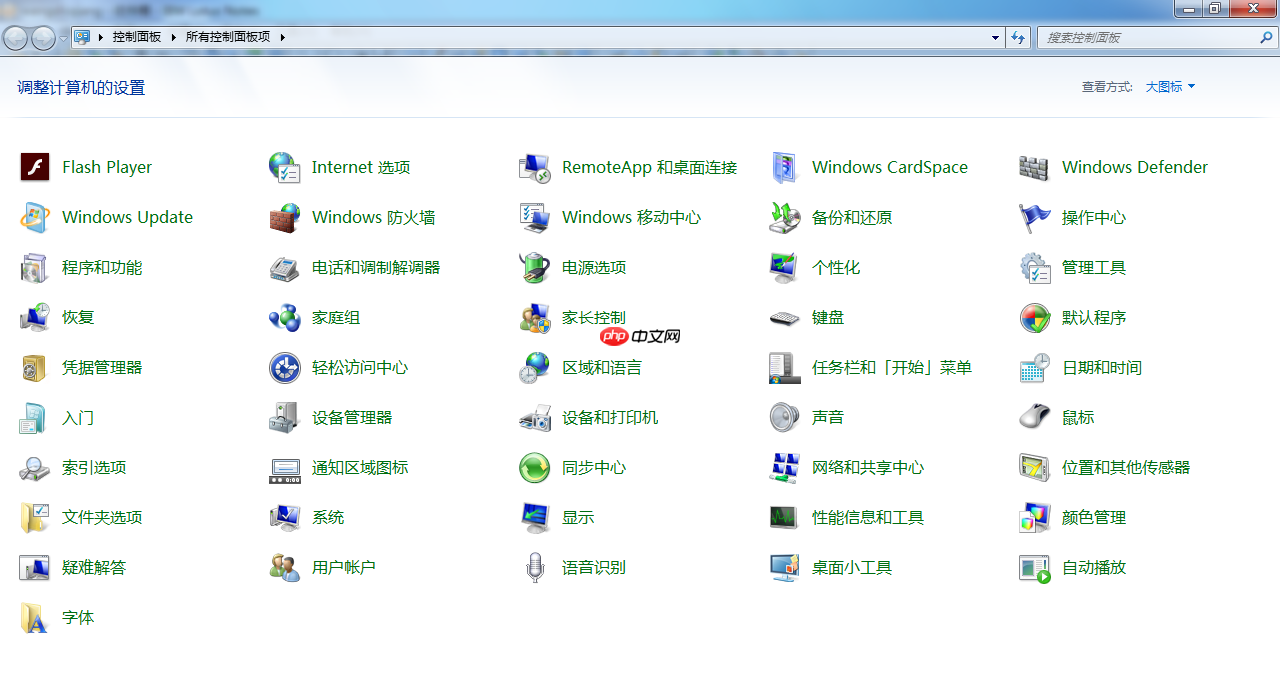Open the Windows 移动中心 icon
Image resolution: width=1280 pixels, height=674 pixels.
(x=535, y=217)
